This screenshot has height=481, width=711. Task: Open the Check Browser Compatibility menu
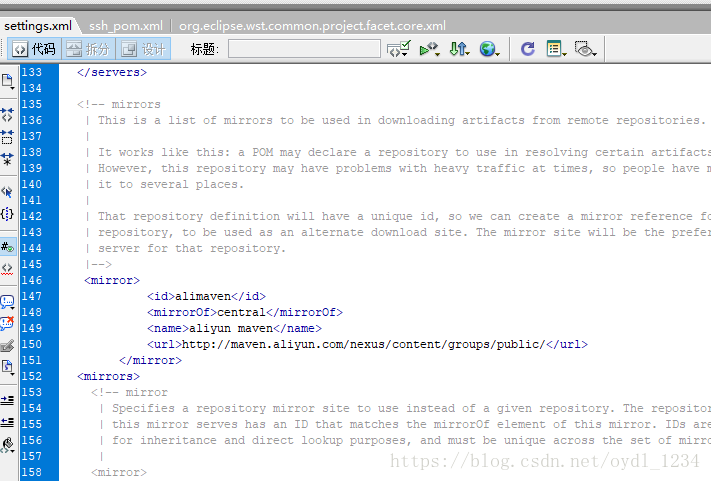(x=399, y=49)
